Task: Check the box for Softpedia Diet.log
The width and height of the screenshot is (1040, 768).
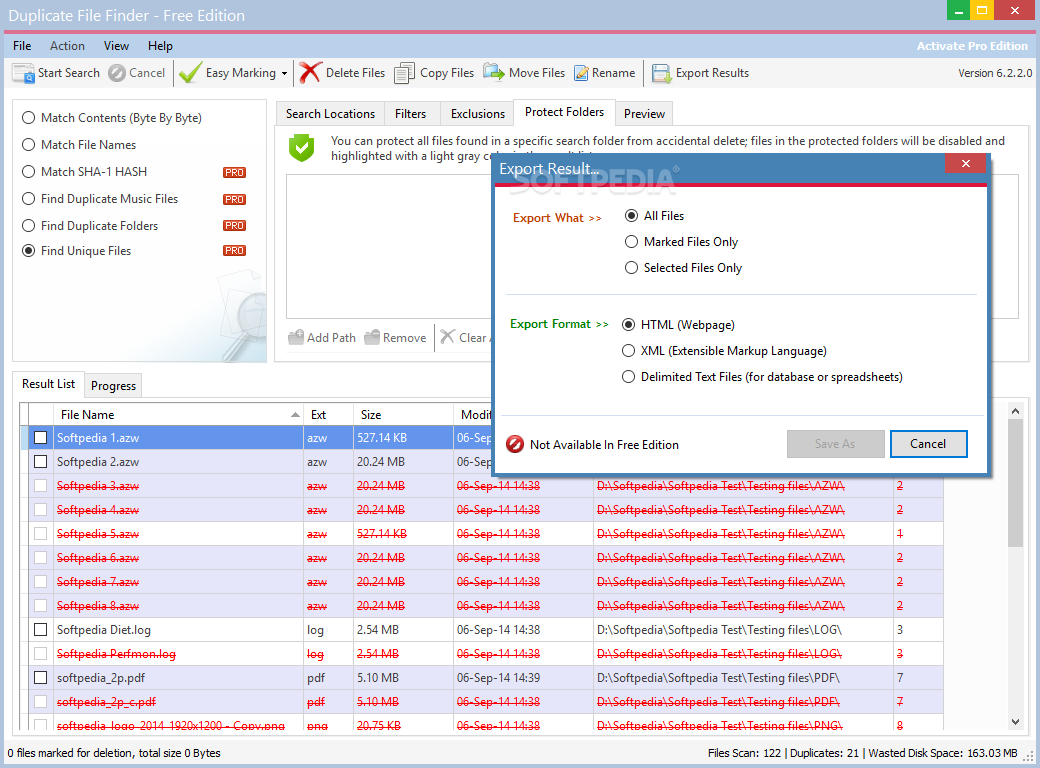Action: (40, 629)
